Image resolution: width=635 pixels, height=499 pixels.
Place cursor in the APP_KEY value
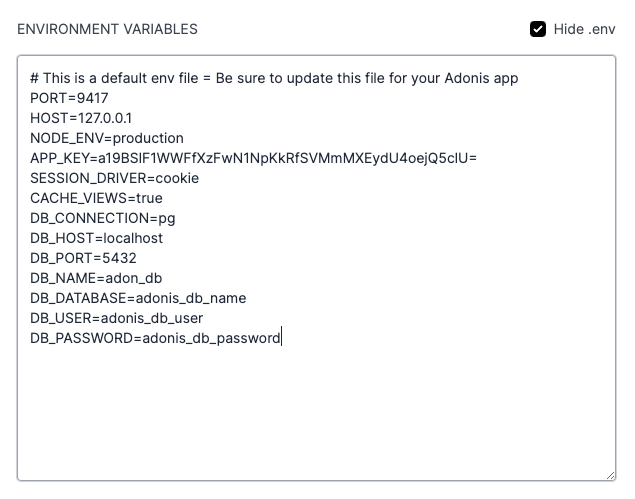pos(287,158)
